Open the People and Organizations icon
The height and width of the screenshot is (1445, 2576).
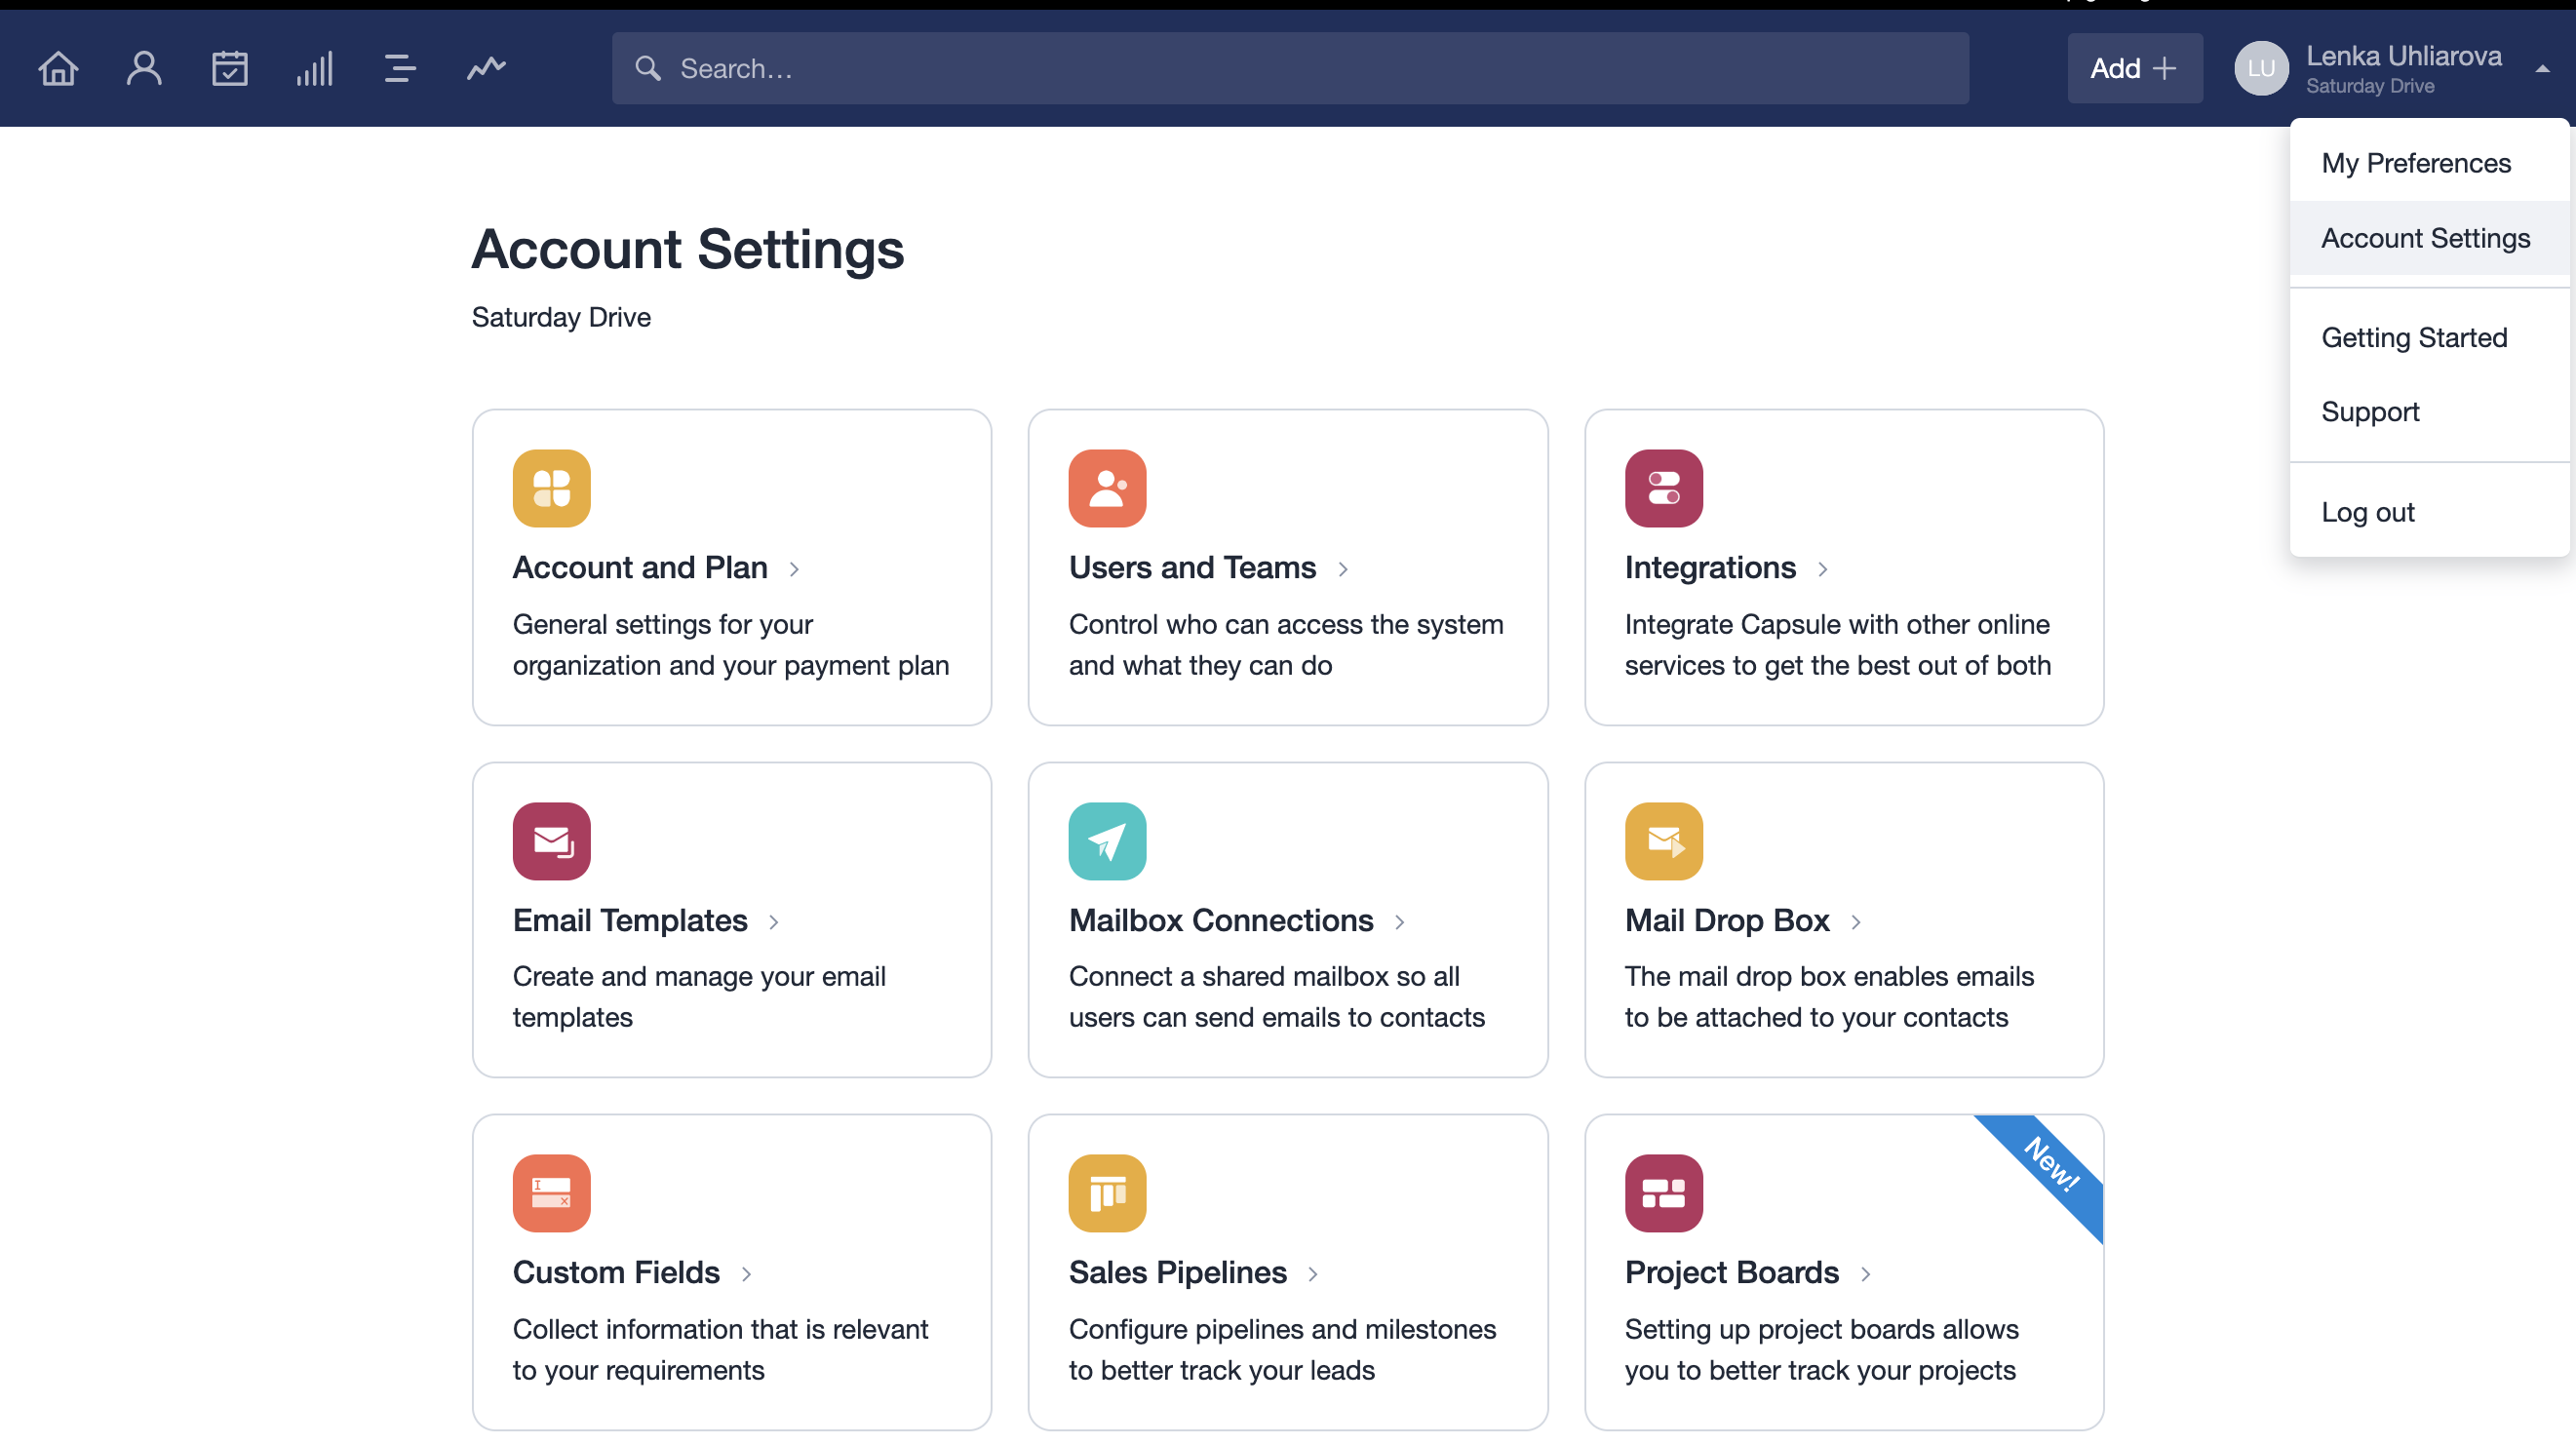point(144,68)
